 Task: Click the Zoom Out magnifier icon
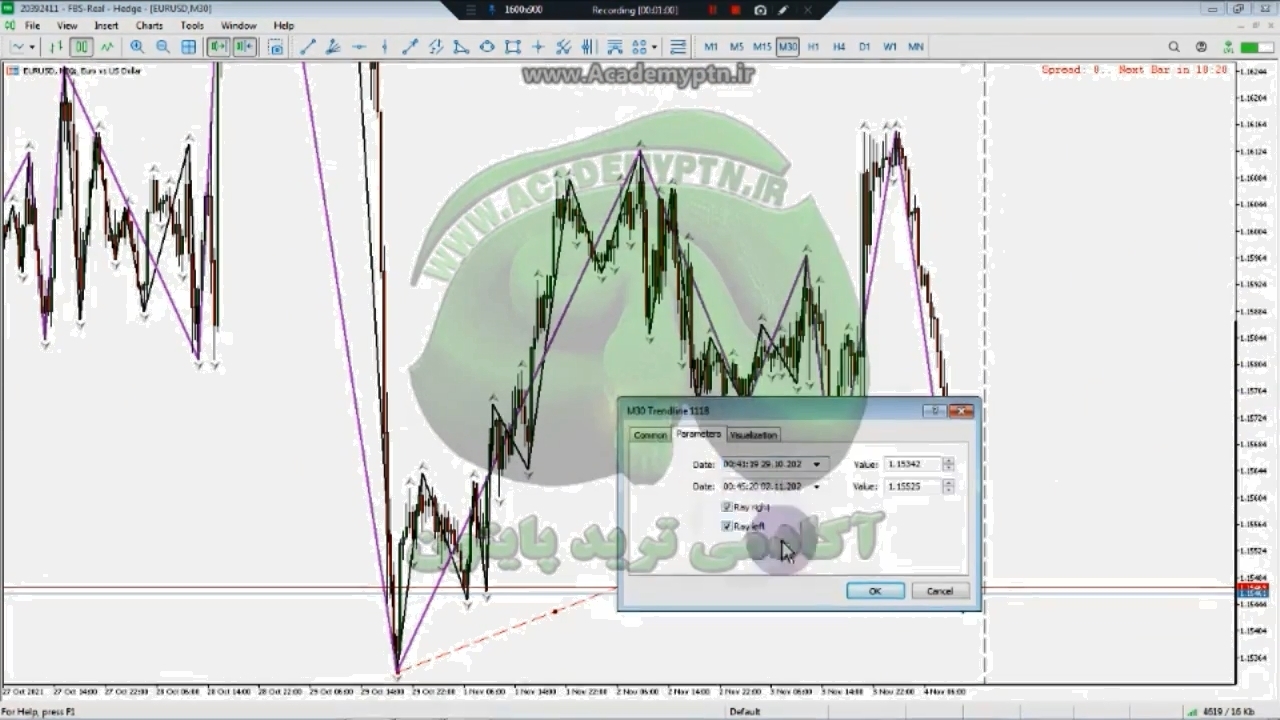point(162,47)
